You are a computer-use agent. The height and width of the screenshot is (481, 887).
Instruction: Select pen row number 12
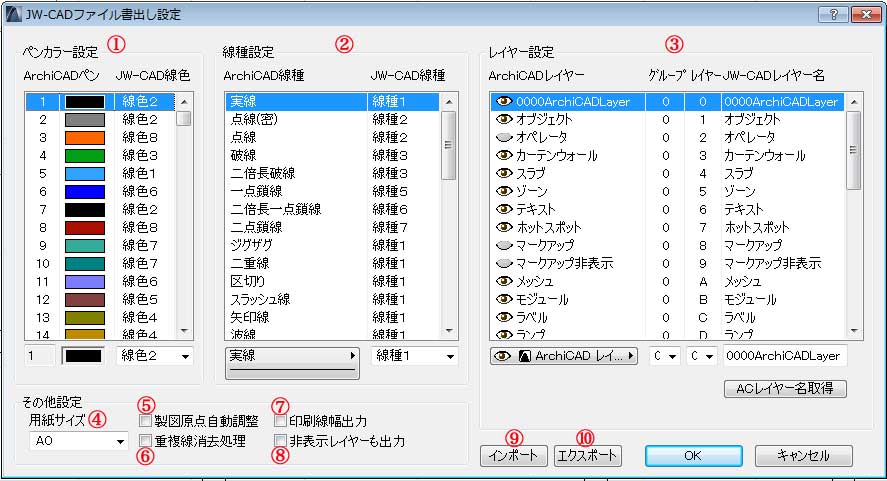[100, 299]
